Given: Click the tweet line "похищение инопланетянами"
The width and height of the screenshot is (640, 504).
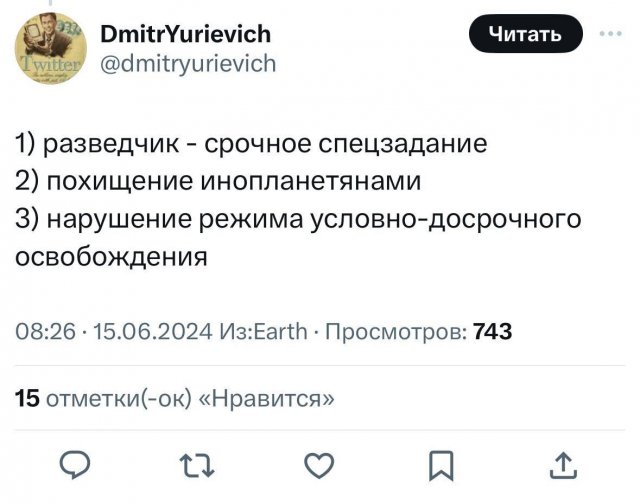Looking at the screenshot, I should point(229,180).
